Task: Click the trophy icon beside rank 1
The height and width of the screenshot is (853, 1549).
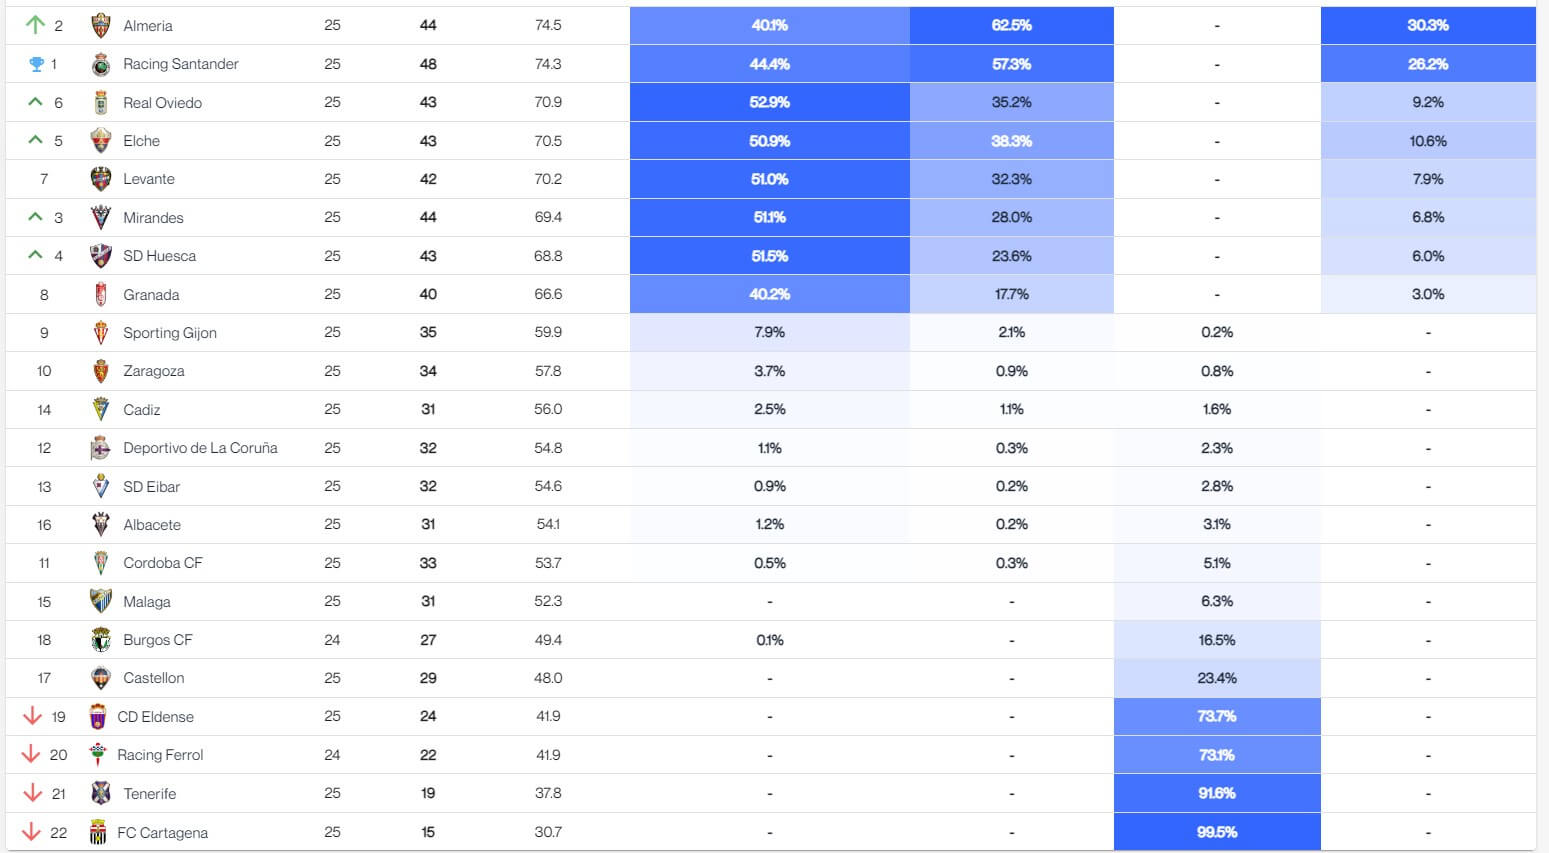Action: 37,64
